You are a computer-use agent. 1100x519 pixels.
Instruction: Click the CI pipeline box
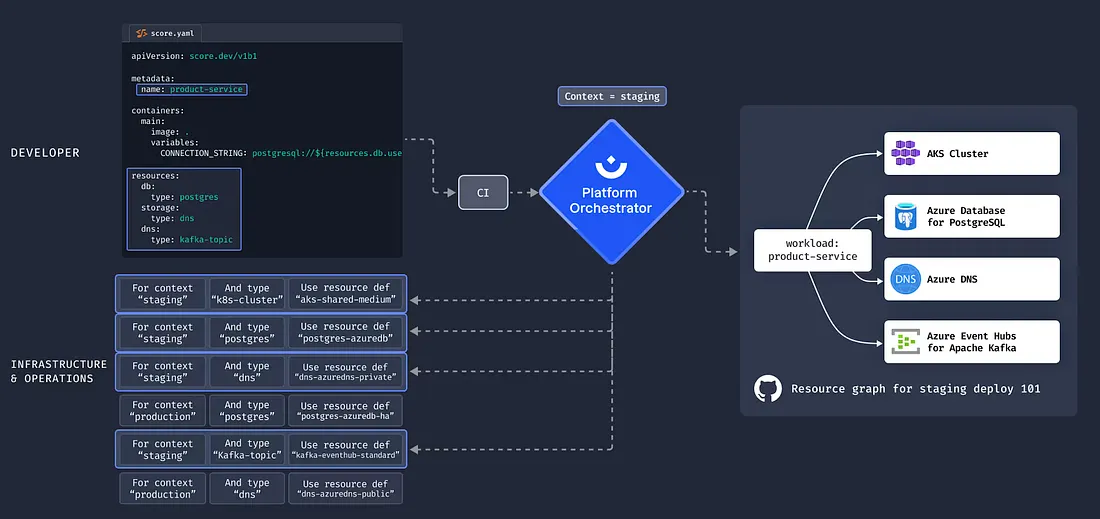click(x=483, y=192)
